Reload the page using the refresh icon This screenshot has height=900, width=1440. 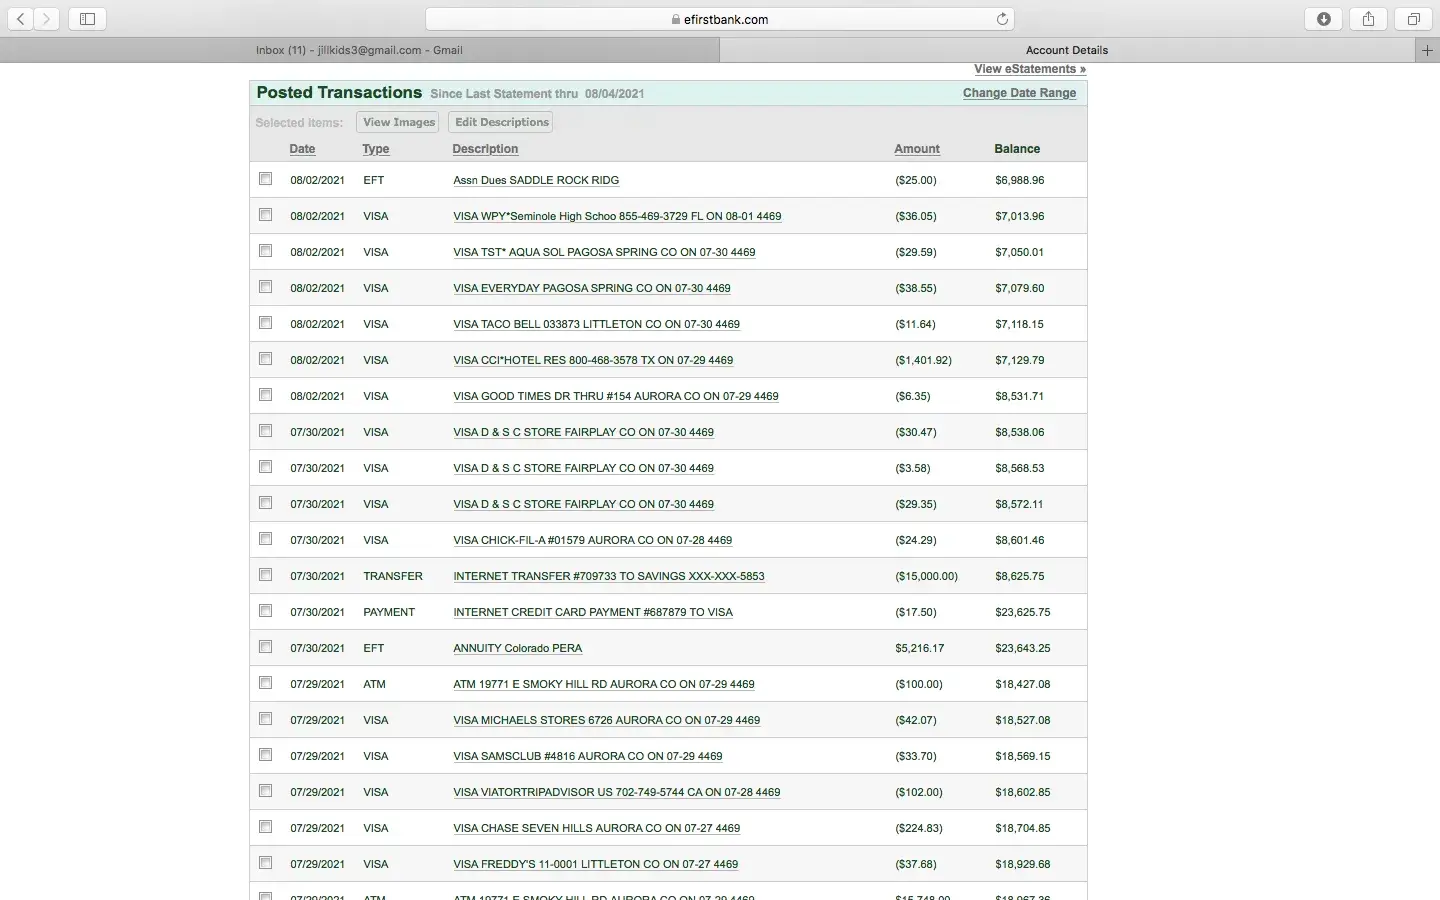[x=1002, y=19]
